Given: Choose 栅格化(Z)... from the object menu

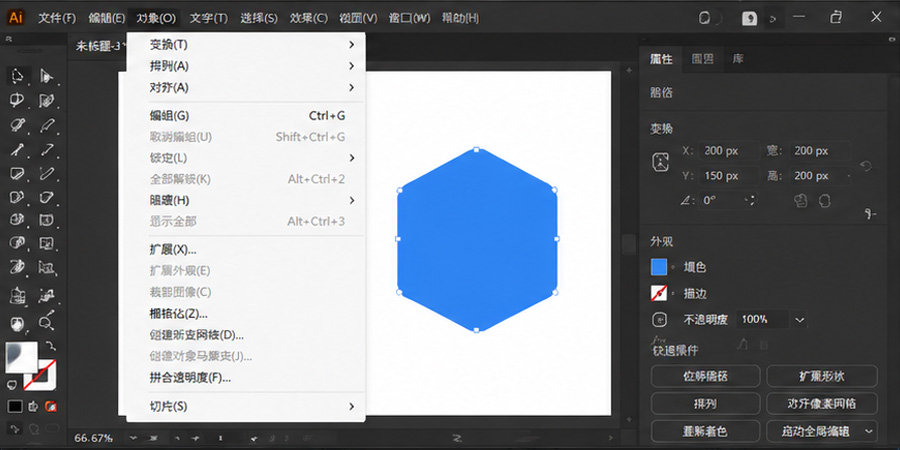Looking at the screenshot, I should (x=247, y=313).
